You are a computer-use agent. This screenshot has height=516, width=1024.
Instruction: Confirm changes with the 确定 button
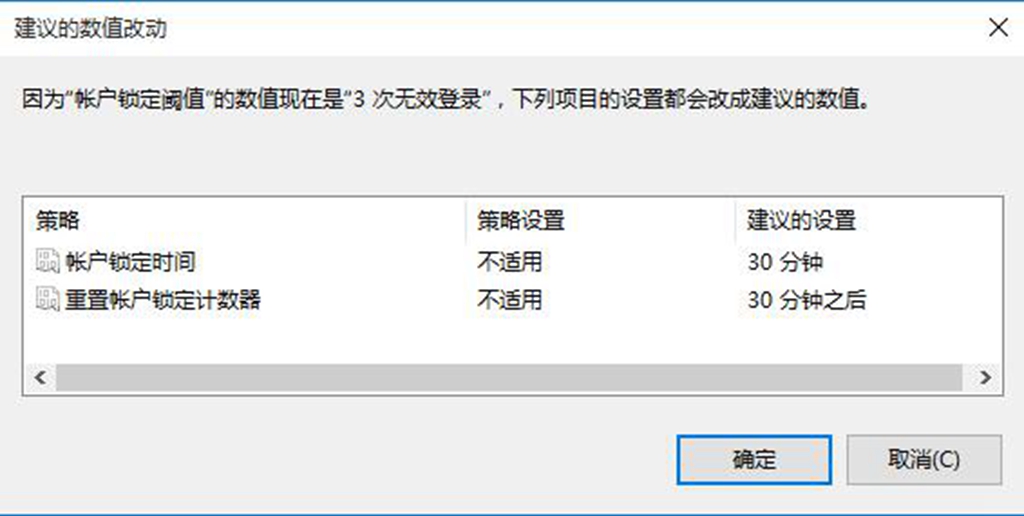[x=754, y=460]
